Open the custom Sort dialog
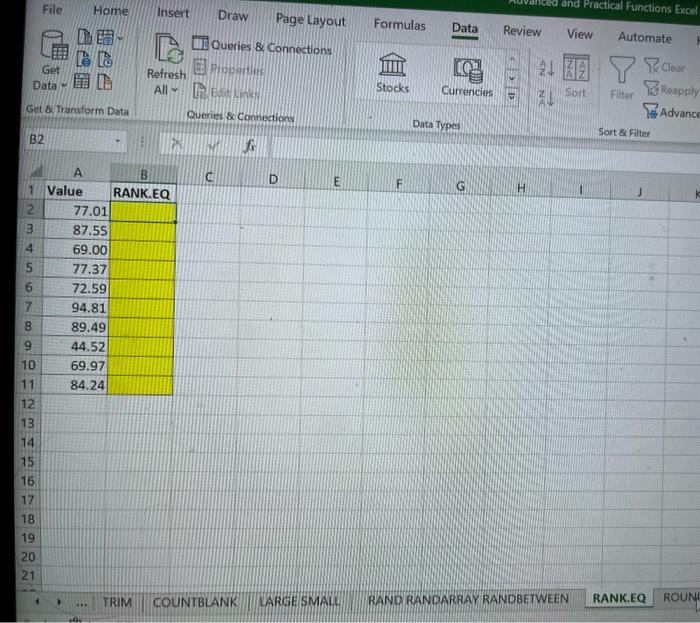The width and height of the screenshot is (700, 623). [575, 76]
